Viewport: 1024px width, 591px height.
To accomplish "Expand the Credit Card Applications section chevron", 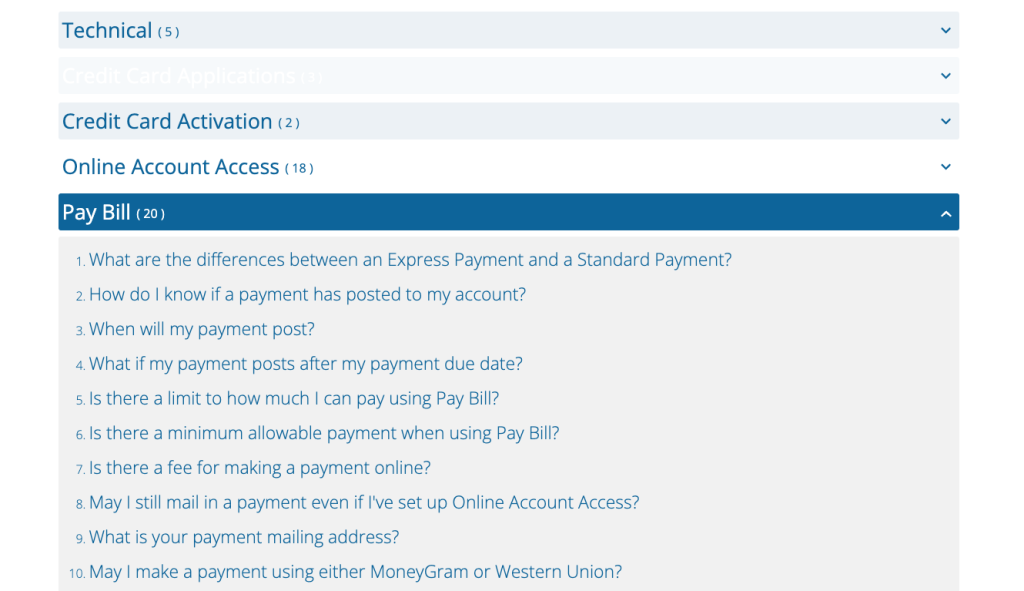I will (945, 75).
